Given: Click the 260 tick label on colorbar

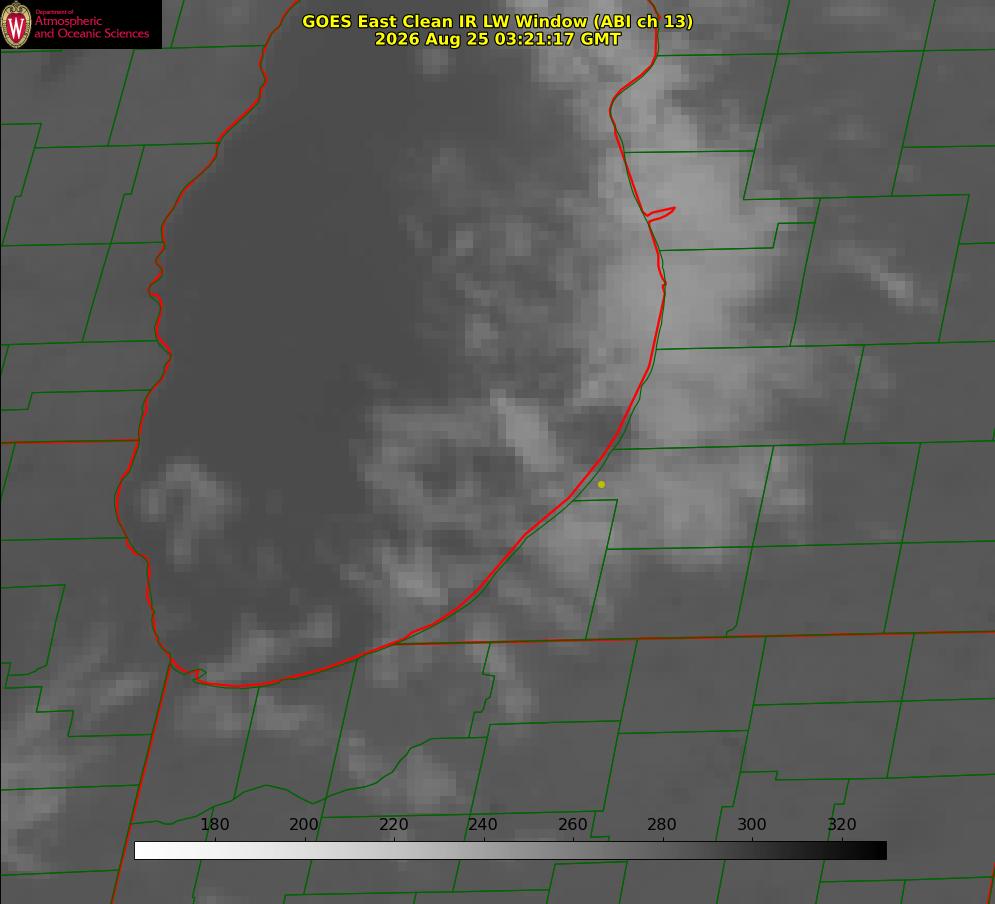Looking at the screenshot, I should click(572, 824).
